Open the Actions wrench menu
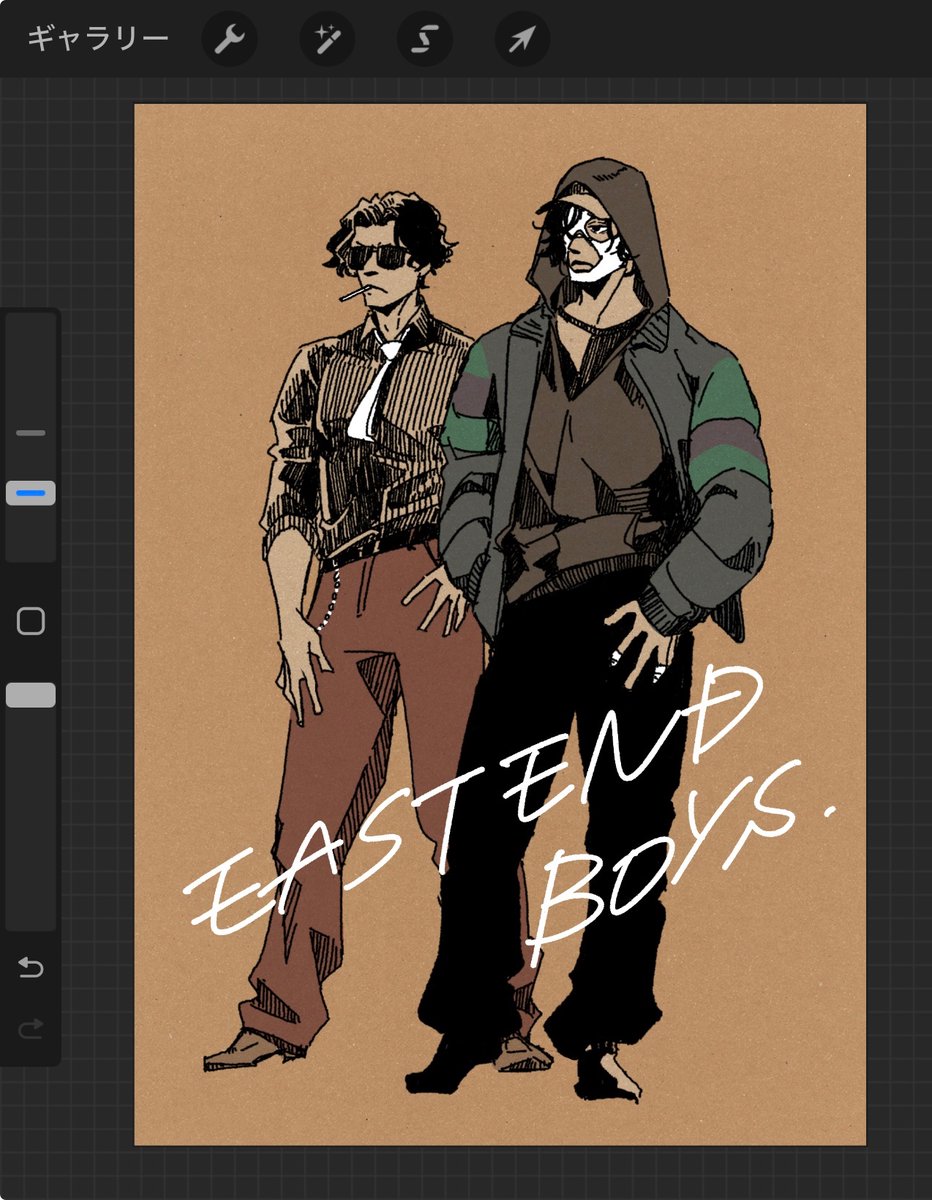932x1200 pixels. (230, 40)
